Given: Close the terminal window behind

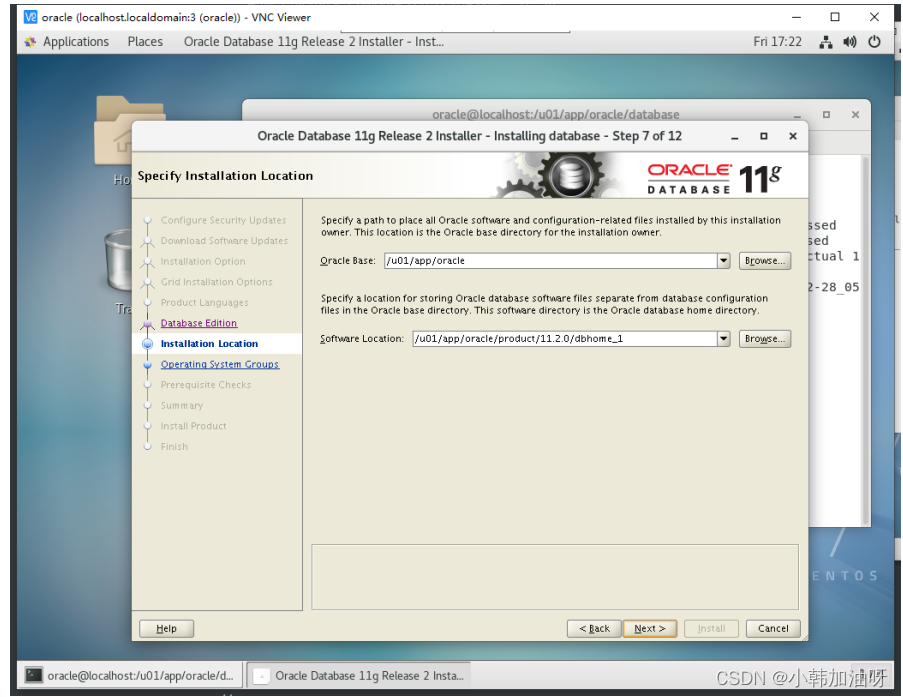Looking at the screenshot, I should [x=856, y=115].
